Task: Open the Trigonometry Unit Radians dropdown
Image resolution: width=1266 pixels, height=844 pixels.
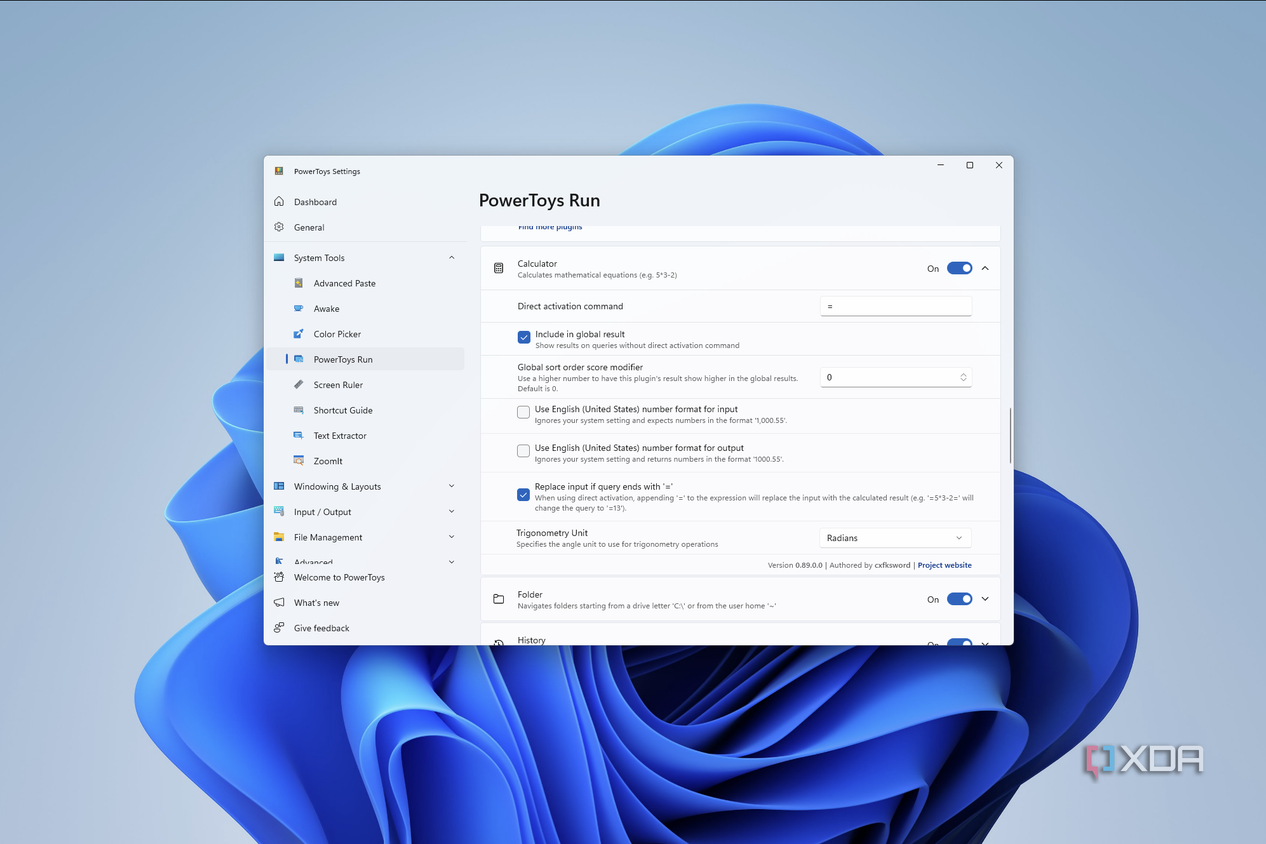Action: pyautogui.click(x=895, y=538)
